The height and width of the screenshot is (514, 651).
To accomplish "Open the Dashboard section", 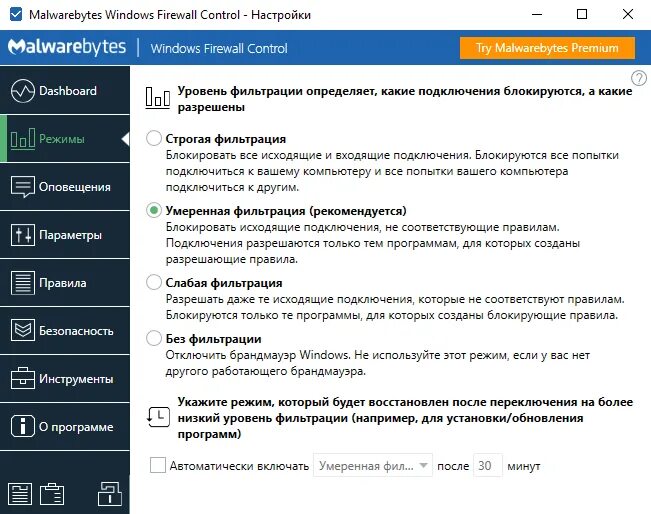I will coord(65,91).
